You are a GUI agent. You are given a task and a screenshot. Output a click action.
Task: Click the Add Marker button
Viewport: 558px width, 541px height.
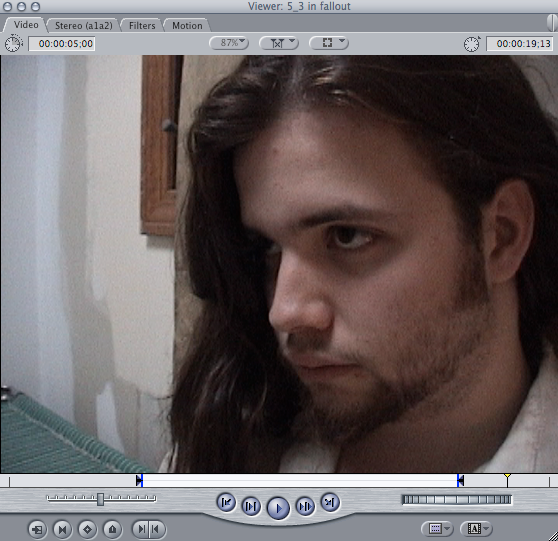(112, 530)
